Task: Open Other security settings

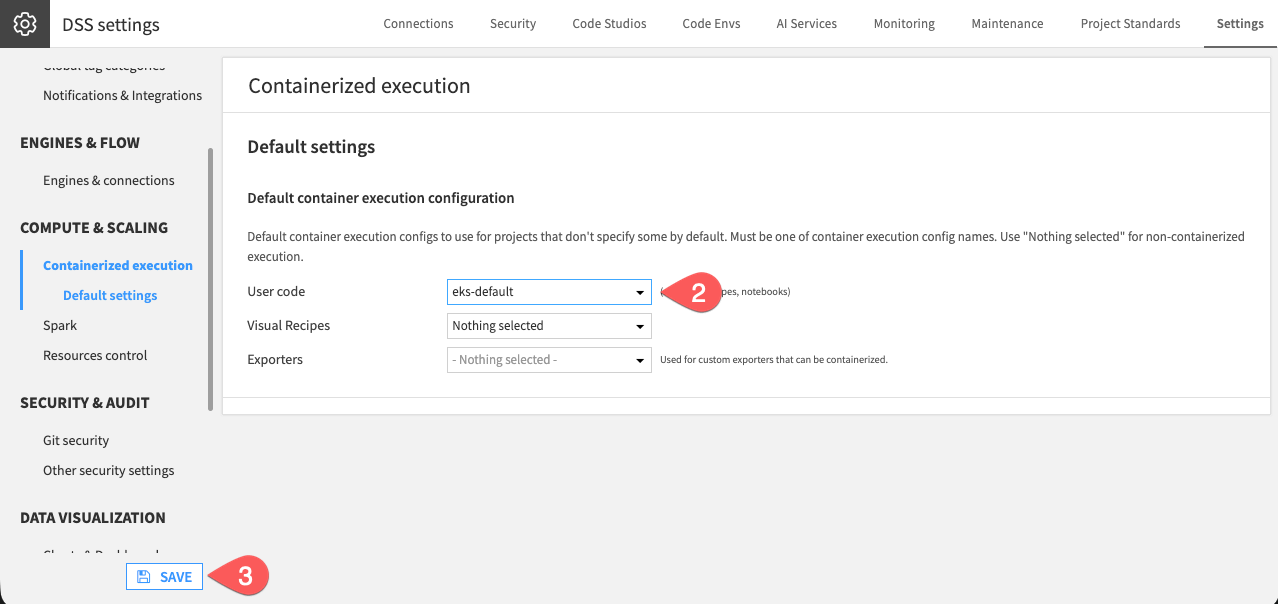Action: pyautogui.click(x=108, y=471)
